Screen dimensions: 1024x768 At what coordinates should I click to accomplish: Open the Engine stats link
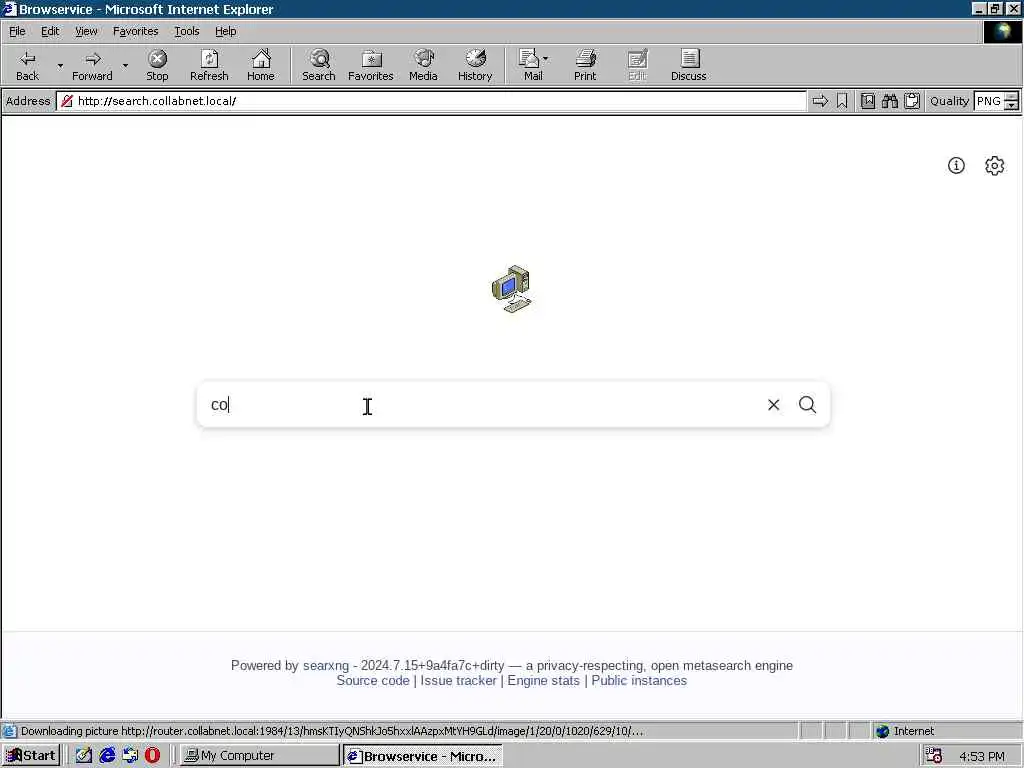point(543,680)
